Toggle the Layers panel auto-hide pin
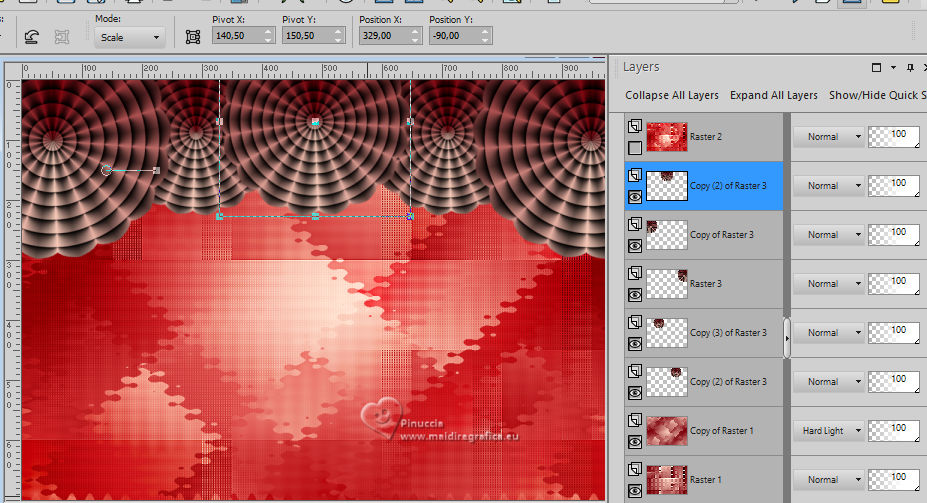This screenshot has width=927, height=503. pos(910,67)
